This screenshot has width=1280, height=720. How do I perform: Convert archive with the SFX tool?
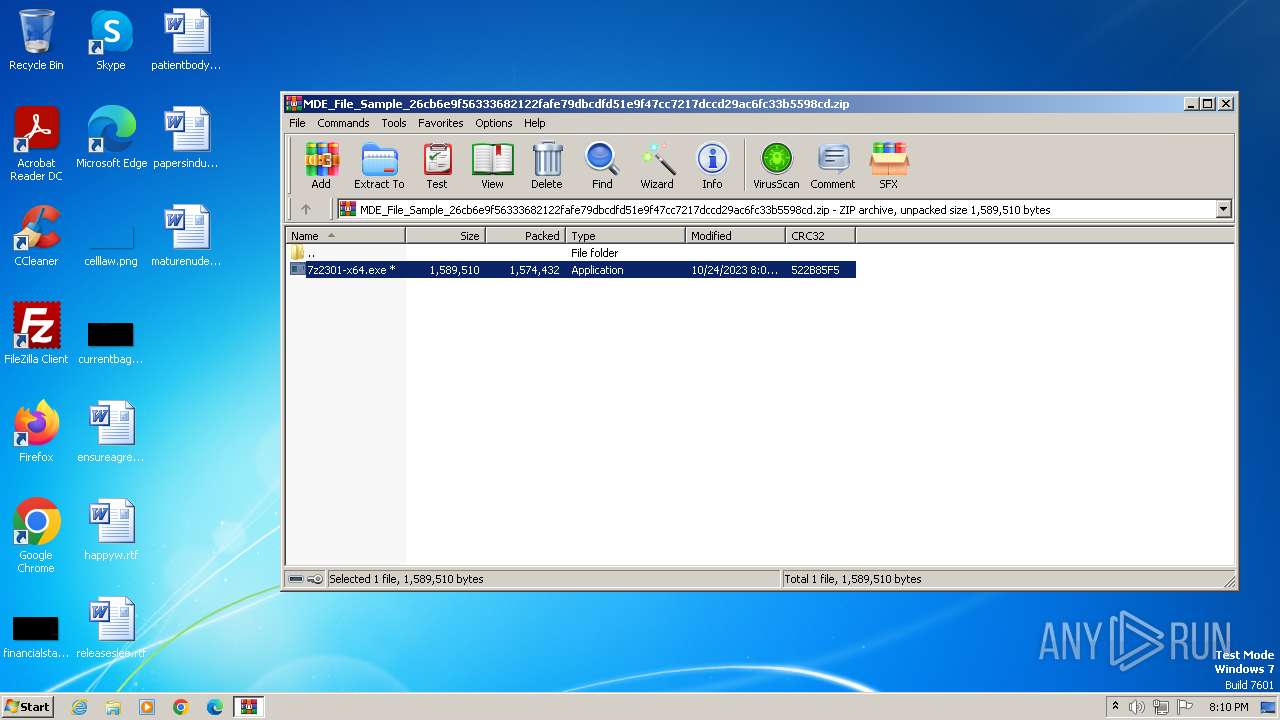[x=889, y=166]
